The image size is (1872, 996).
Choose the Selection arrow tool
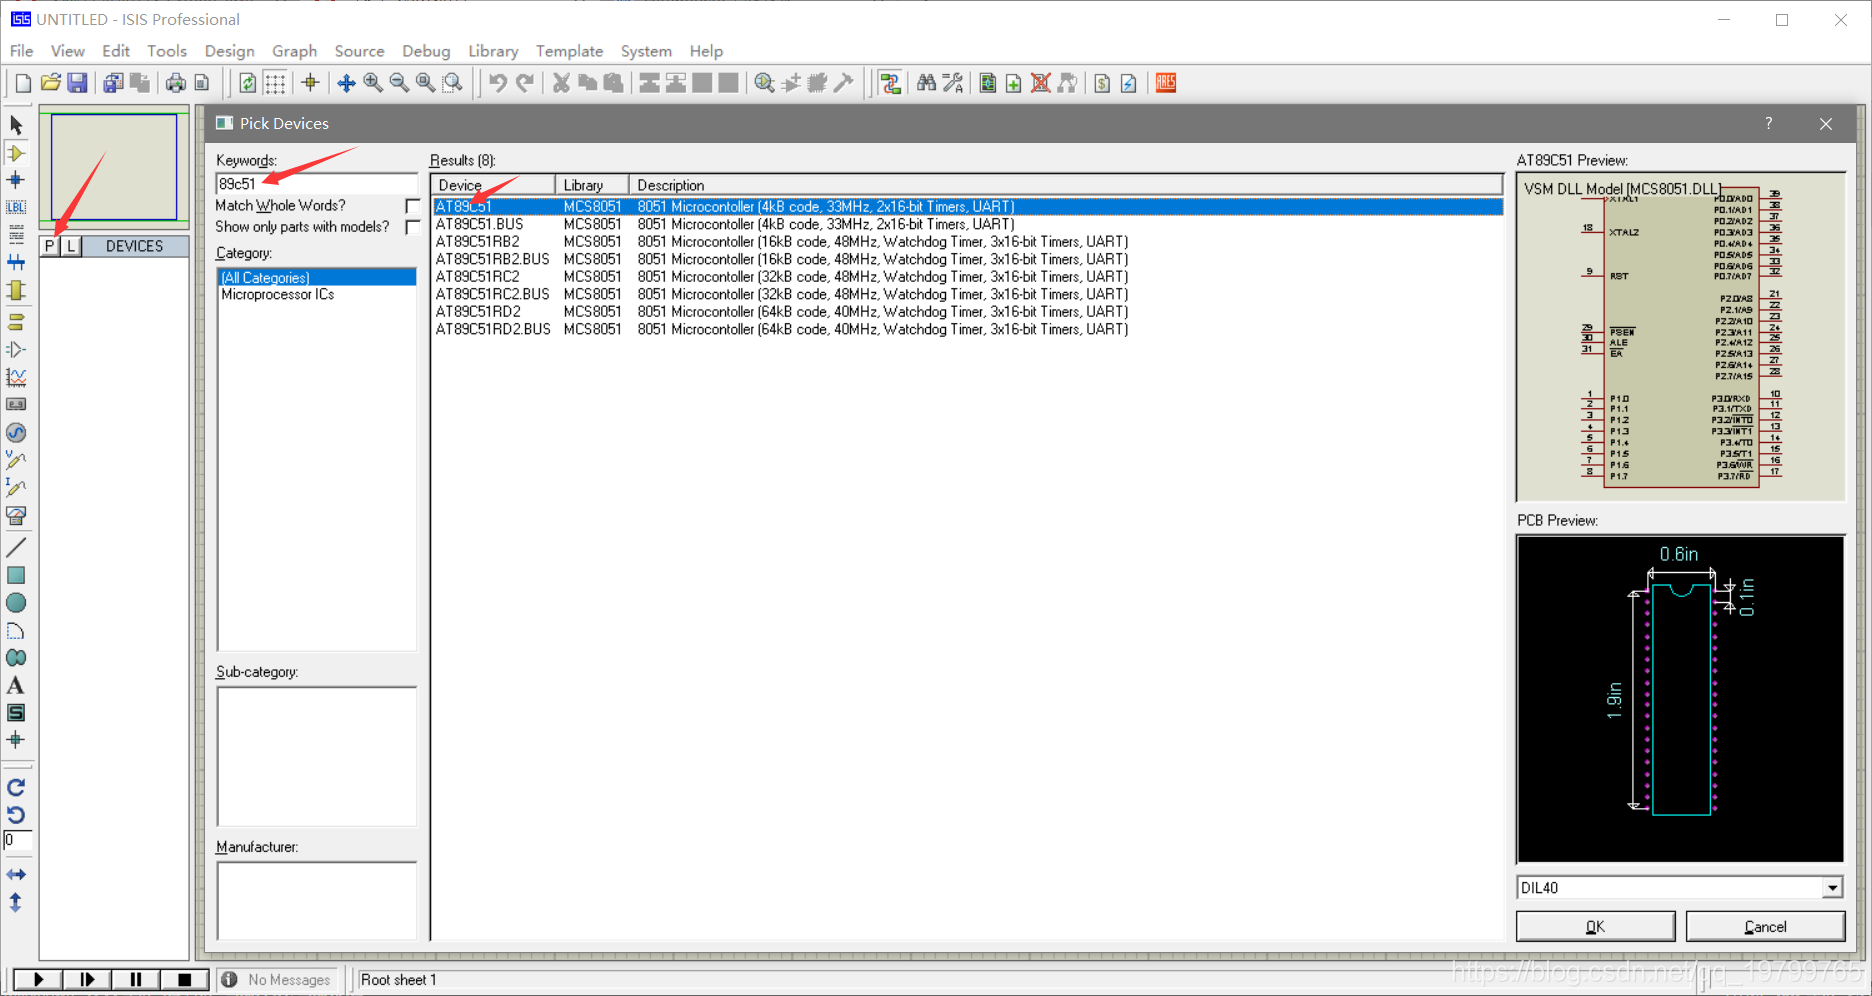pyautogui.click(x=16, y=125)
